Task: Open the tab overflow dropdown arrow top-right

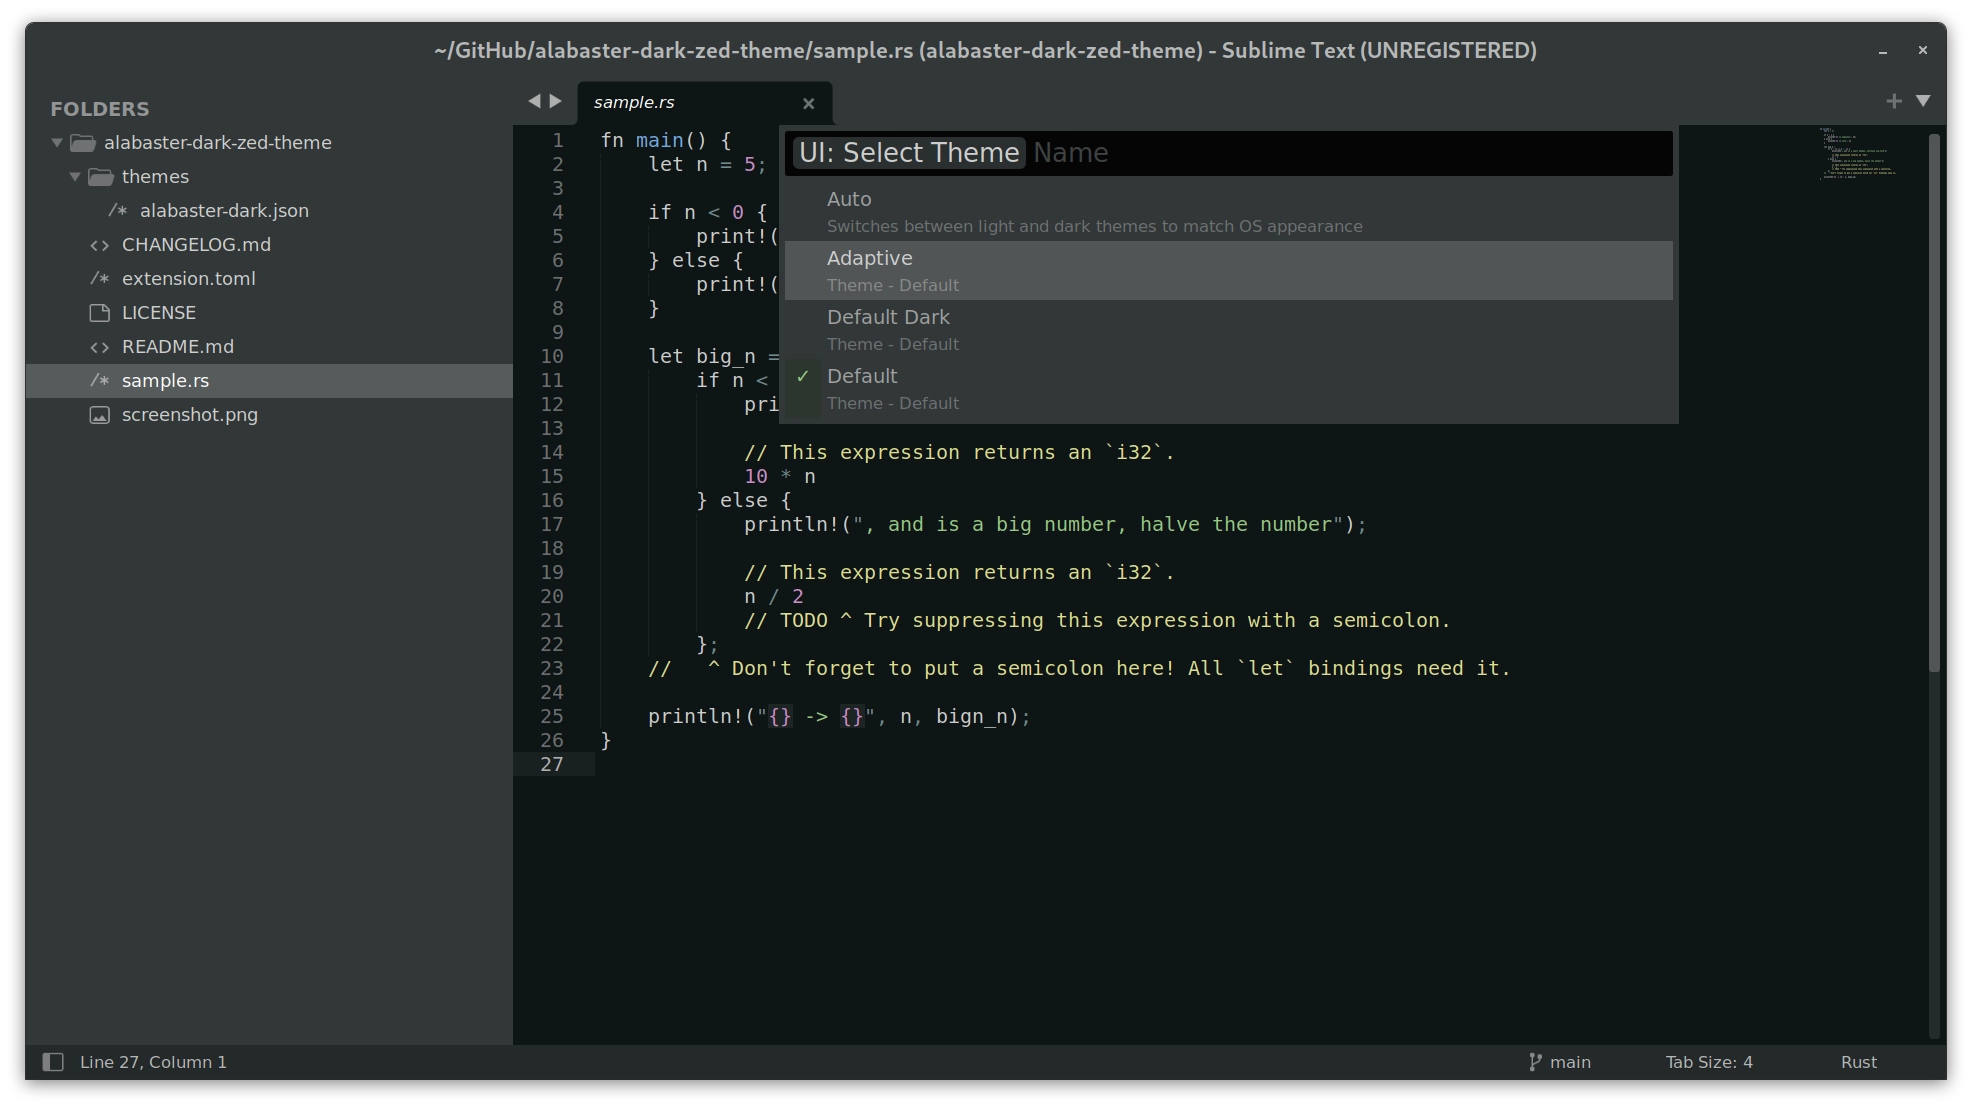Action: [1924, 101]
